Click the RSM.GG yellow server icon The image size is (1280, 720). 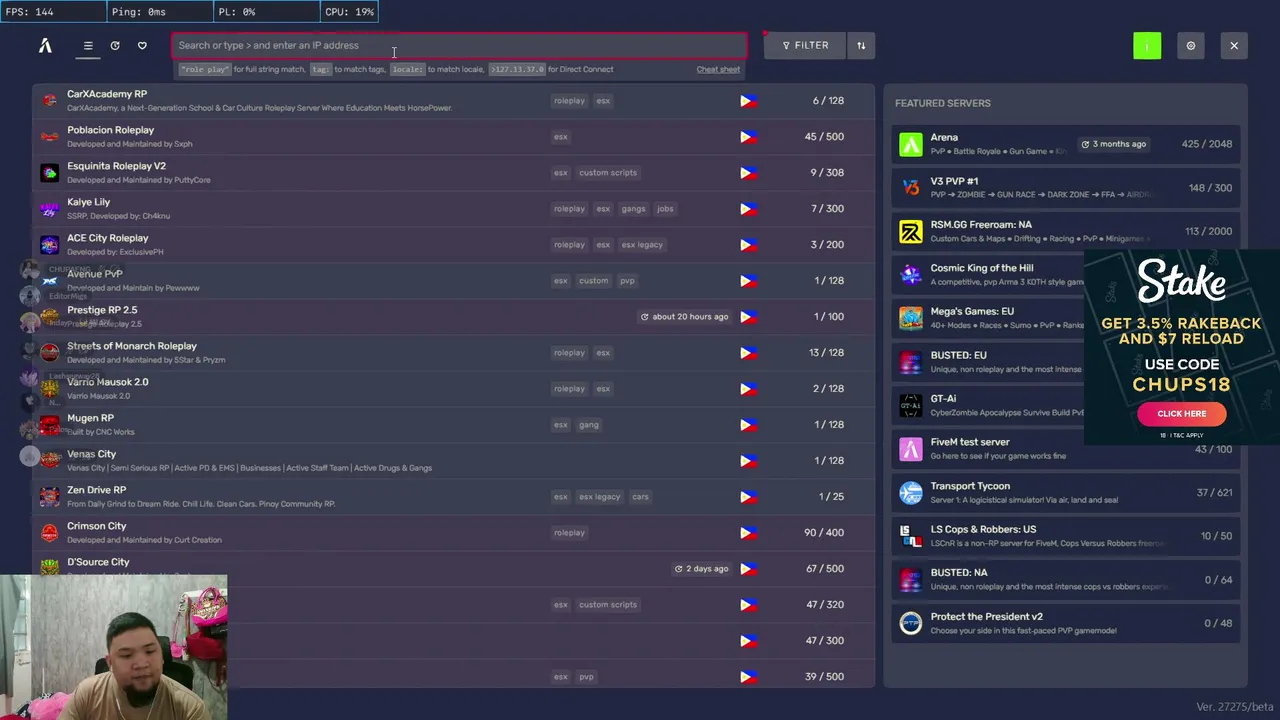(910, 231)
